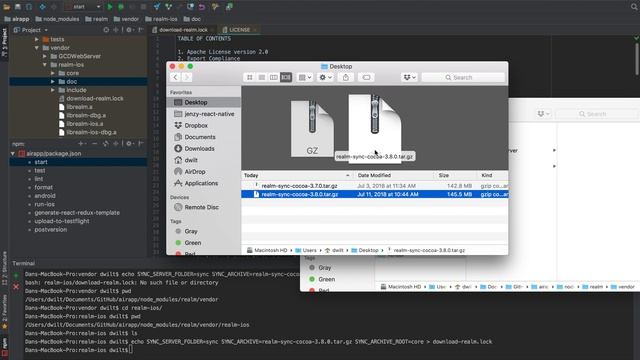Click the save all disk icon in IDE toolbar

click(x=18, y=7)
